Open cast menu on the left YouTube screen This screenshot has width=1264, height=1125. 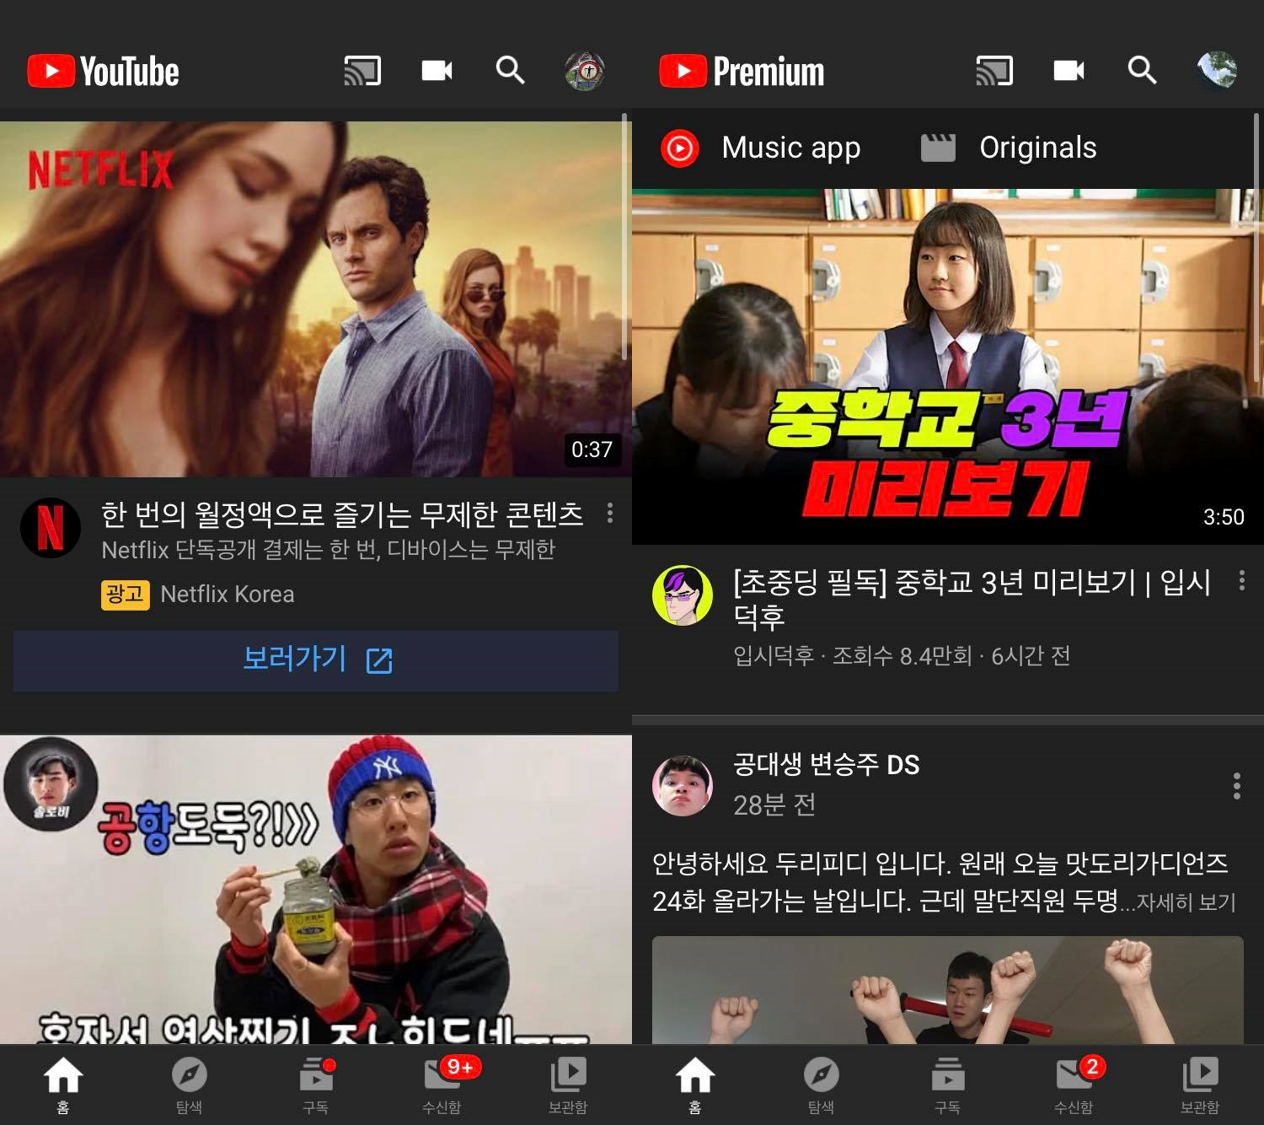362,71
